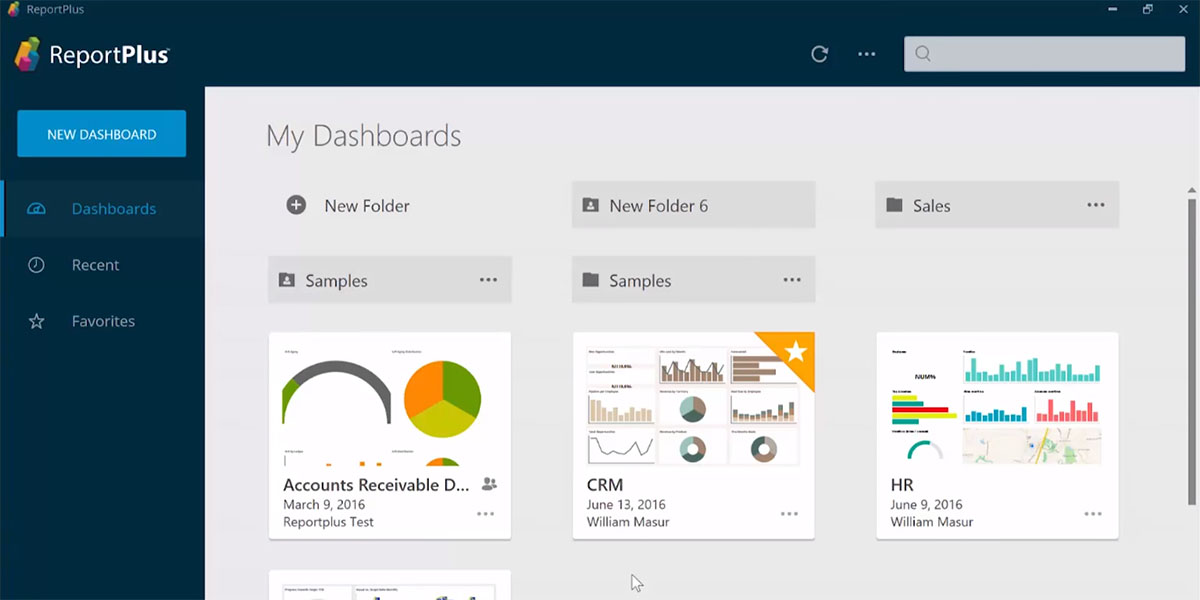The width and height of the screenshot is (1200, 600).
Task: Click the plus icon next to New Folder
Action: pos(296,204)
